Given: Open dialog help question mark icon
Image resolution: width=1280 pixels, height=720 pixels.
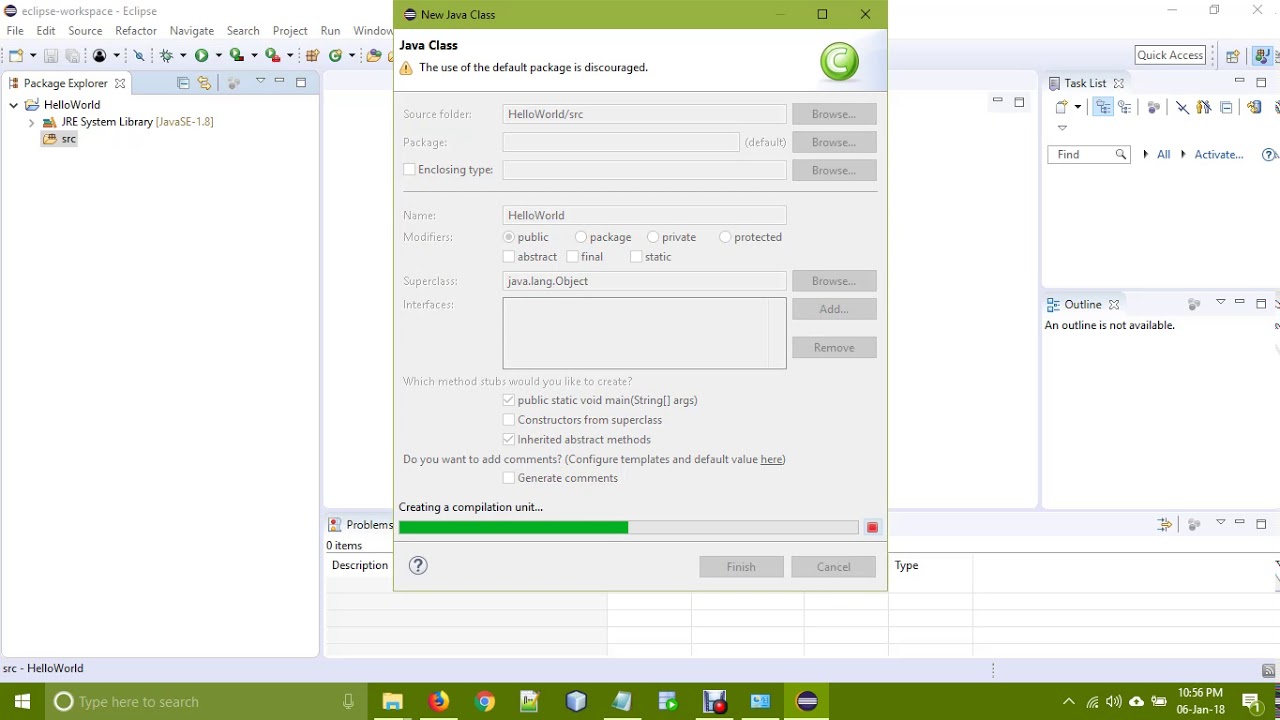Looking at the screenshot, I should tap(418, 566).
